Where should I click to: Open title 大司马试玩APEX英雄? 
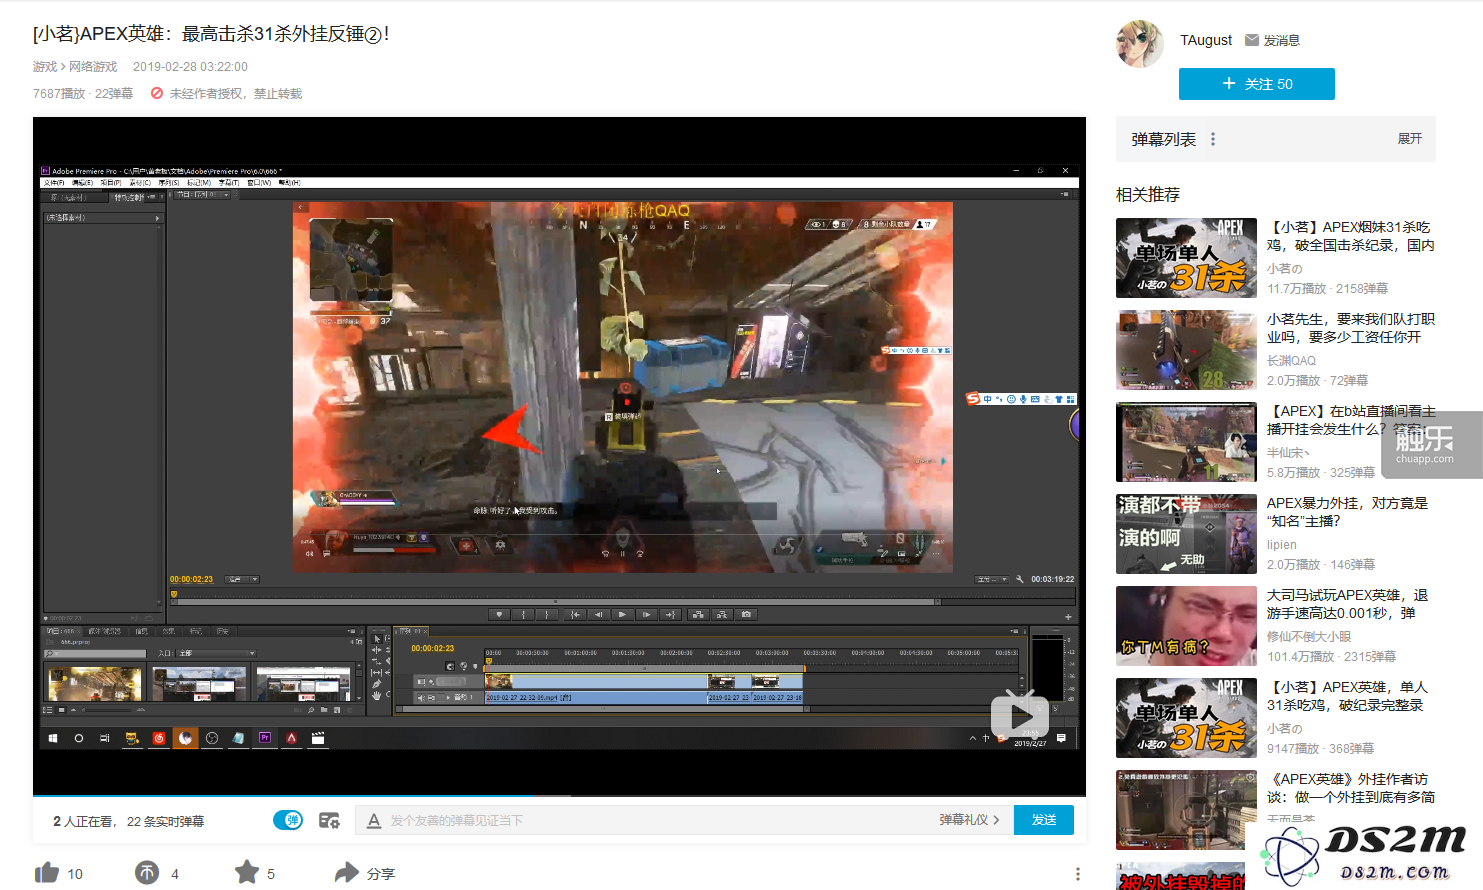click(x=1347, y=604)
